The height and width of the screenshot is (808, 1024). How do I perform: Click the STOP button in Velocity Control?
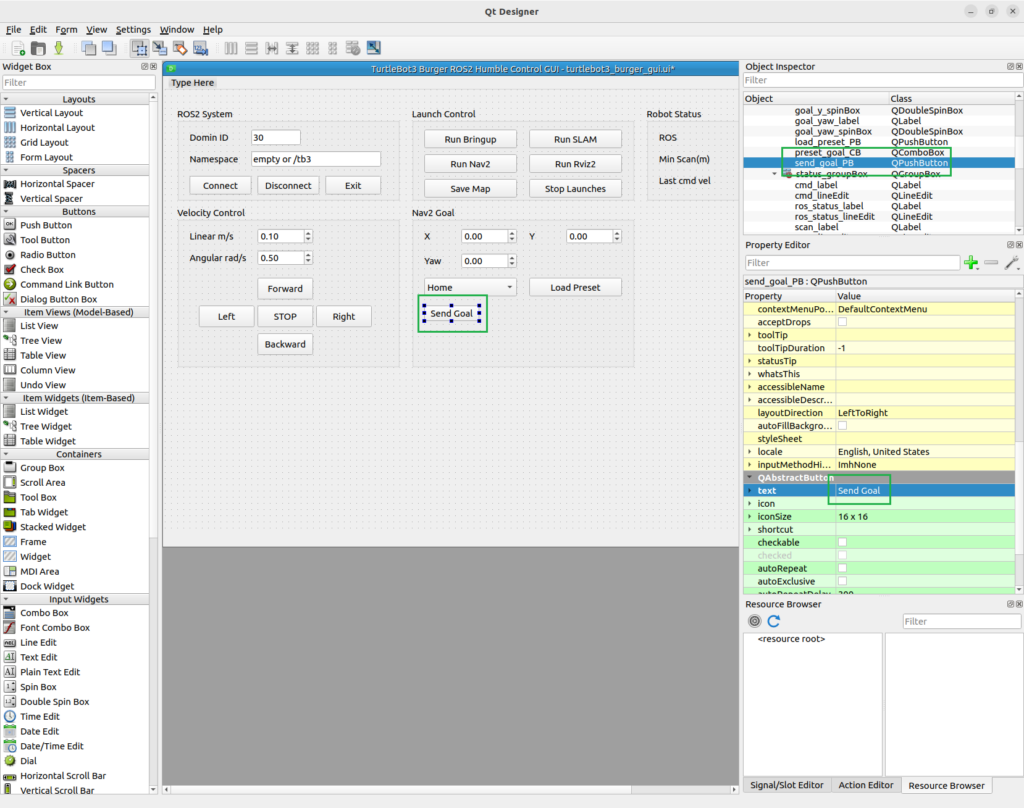pyautogui.click(x=285, y=316)
